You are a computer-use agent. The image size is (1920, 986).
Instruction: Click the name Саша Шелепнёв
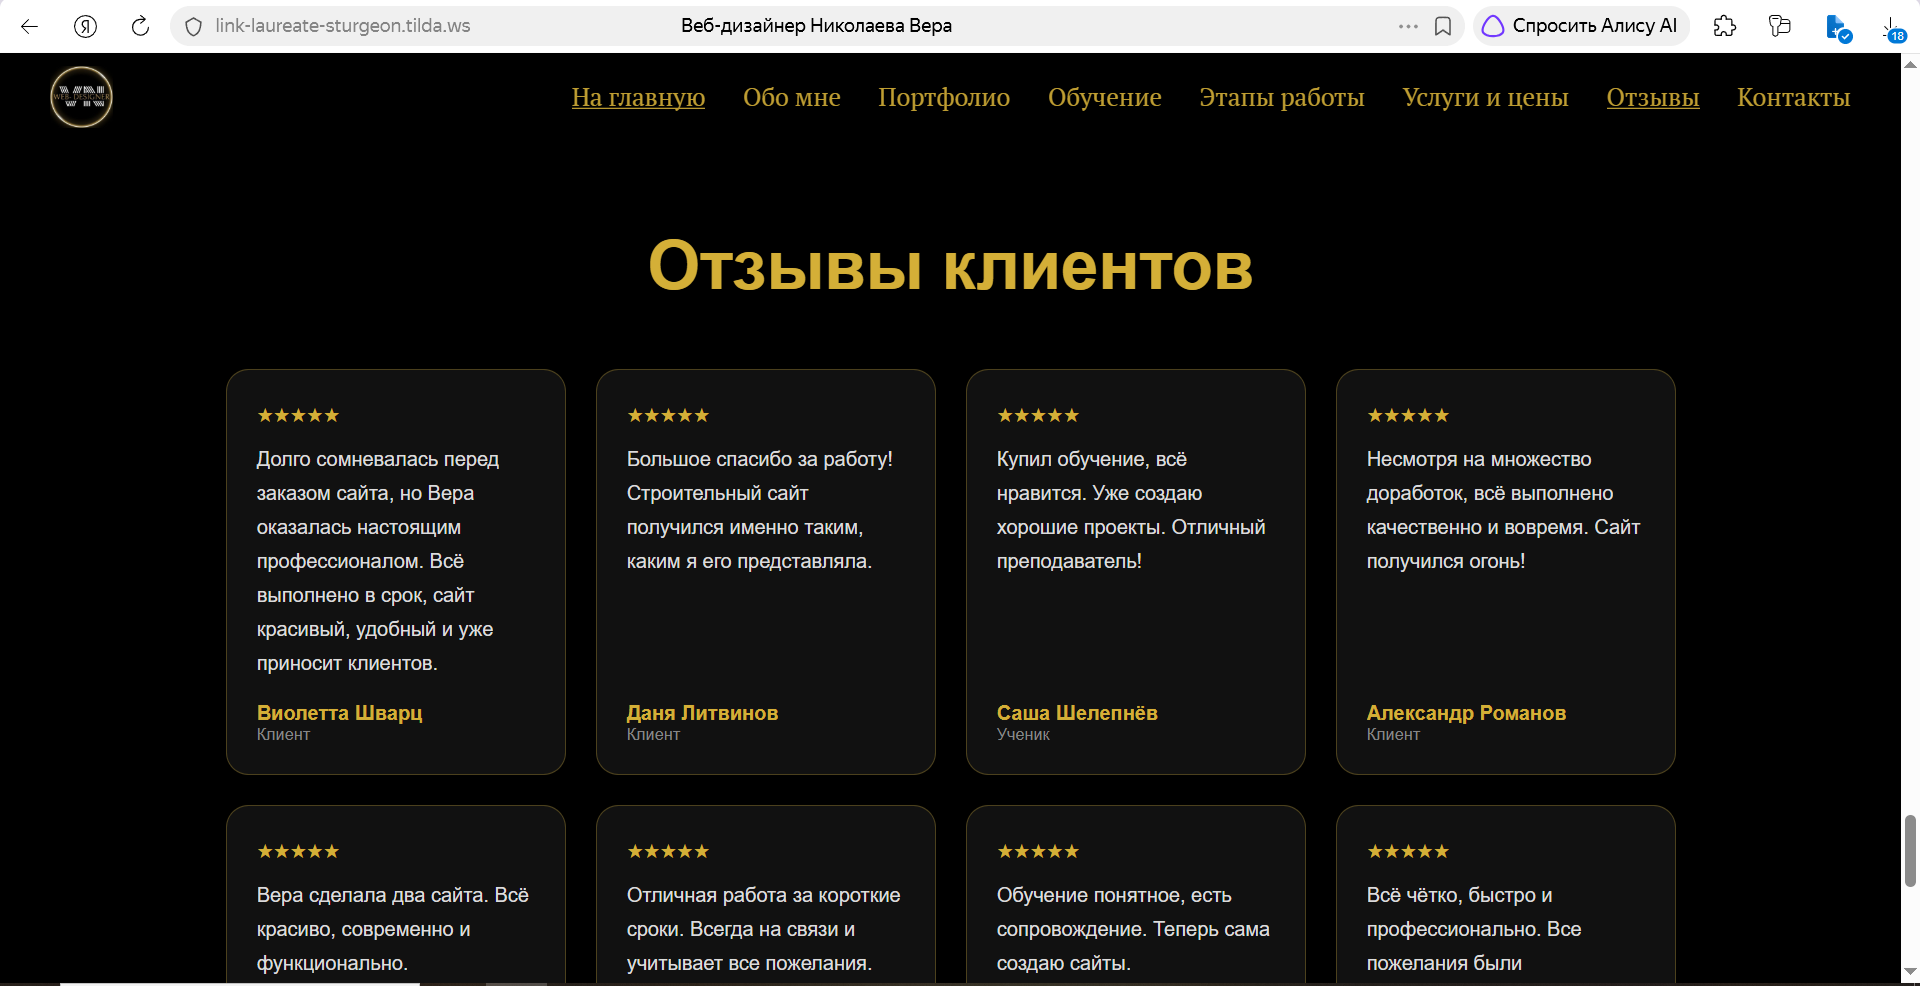1077,713
